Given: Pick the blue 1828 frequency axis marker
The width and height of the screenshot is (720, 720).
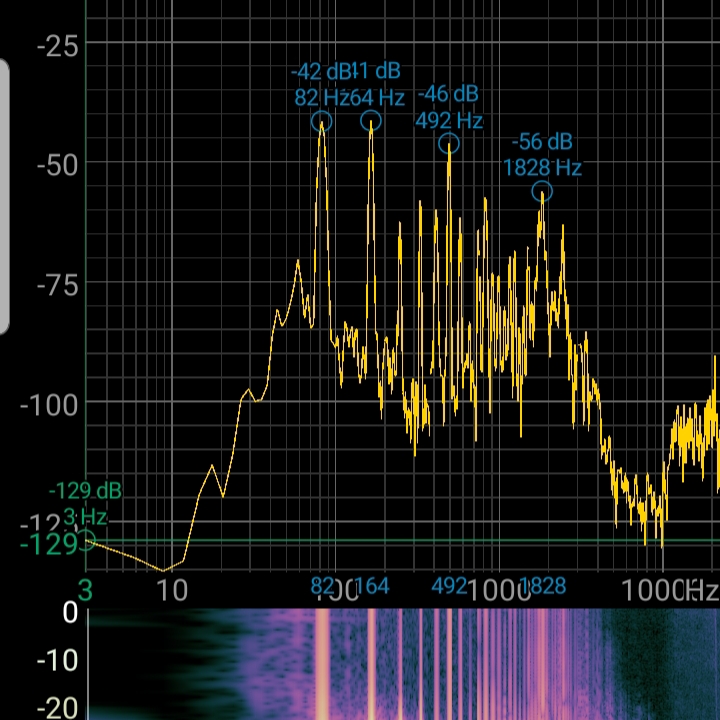Looking at the screenshot, I should coord(544,586).
